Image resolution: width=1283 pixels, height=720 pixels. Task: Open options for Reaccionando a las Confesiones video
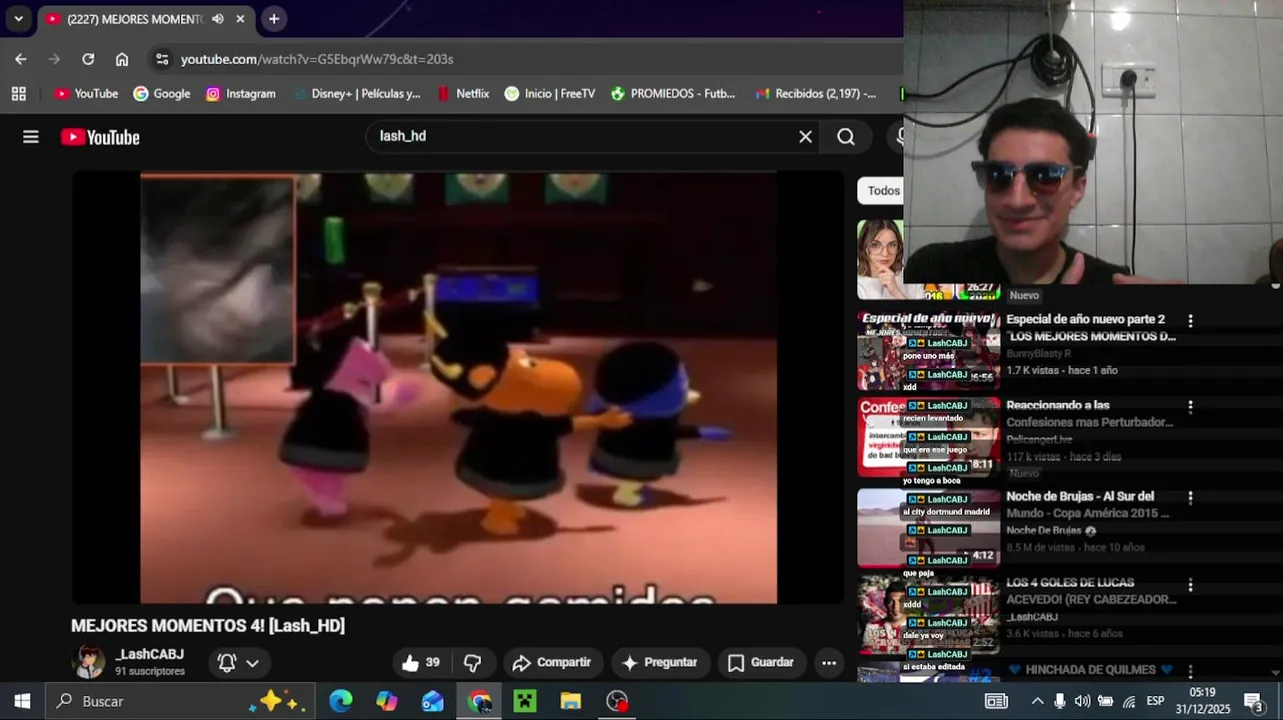(x=1190, y=407)
